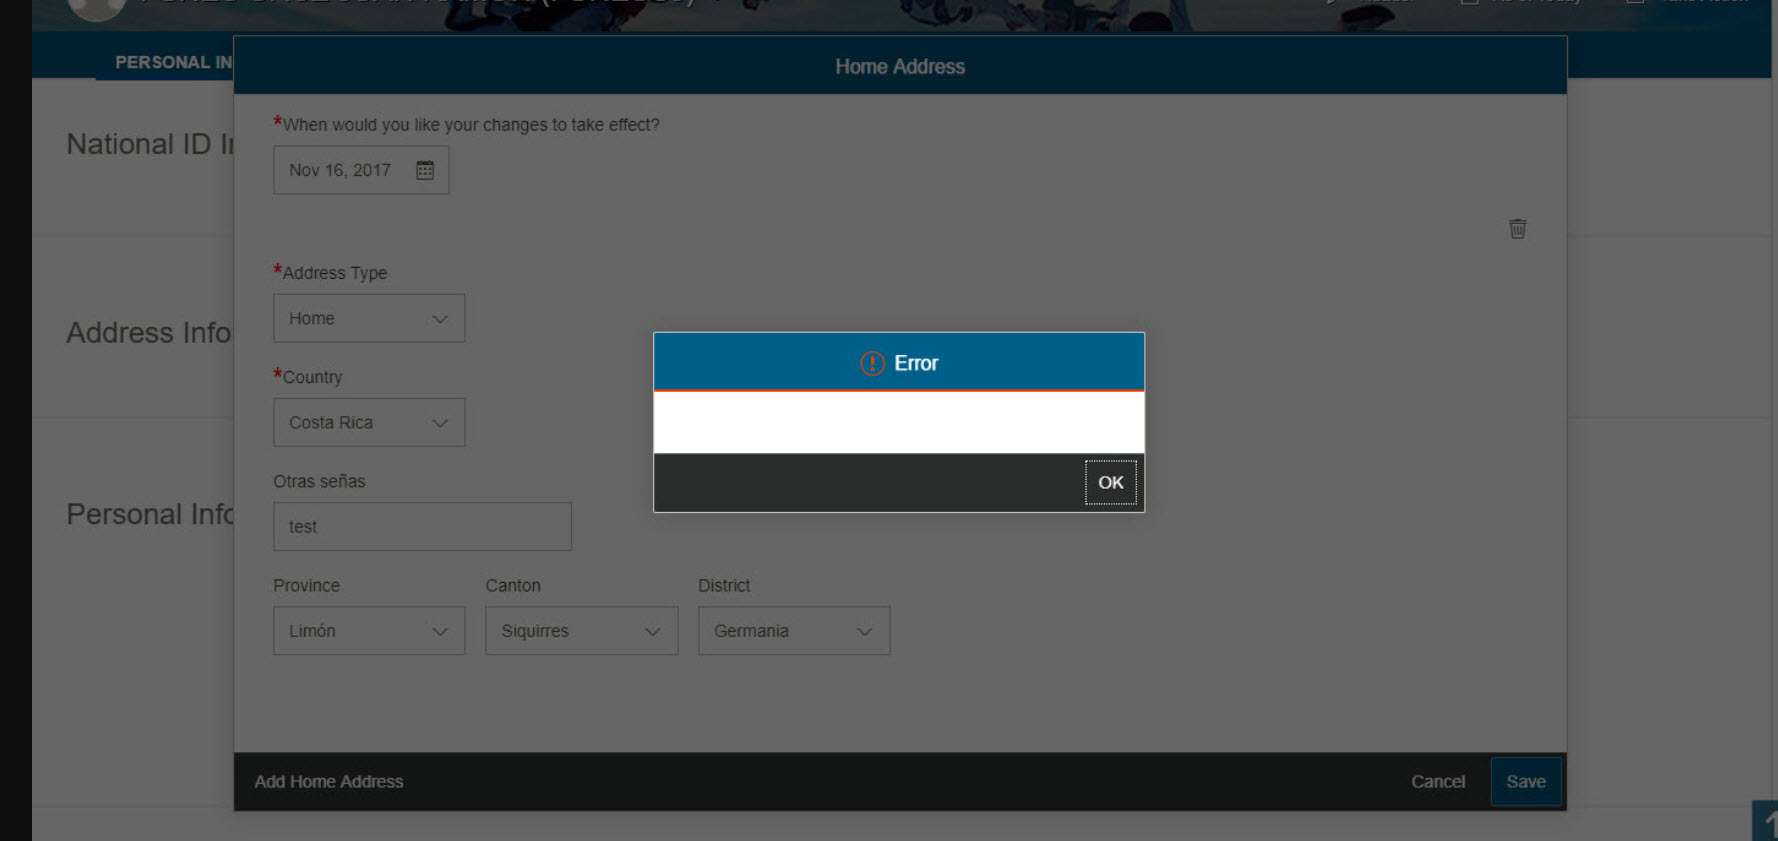Image resolution: width=1778 pixels, height=841 pixels.
Task: Click the National ID section heading
Action: coord(149,144)
